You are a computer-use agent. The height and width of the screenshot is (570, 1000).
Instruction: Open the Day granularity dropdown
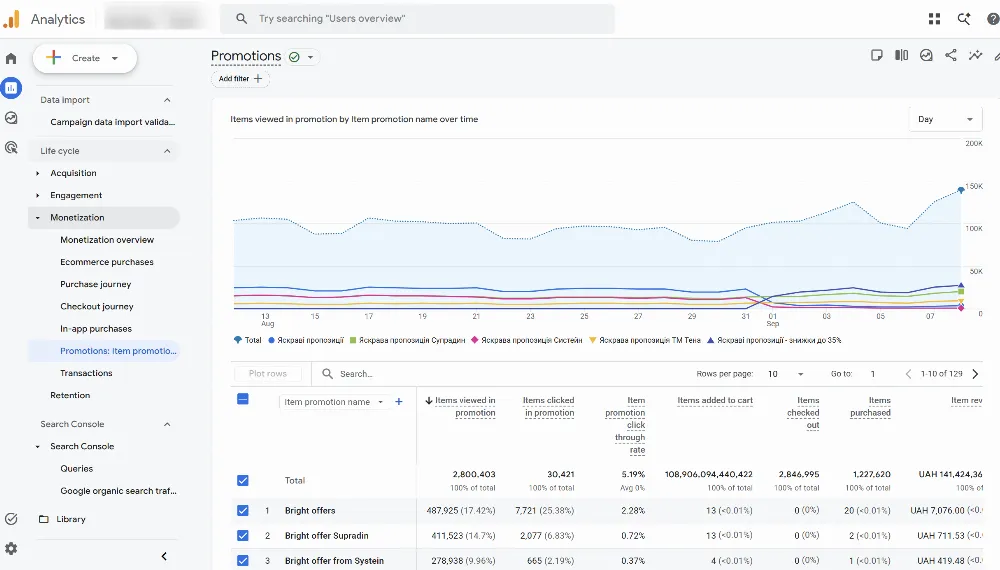pyautogui.click(x=945, y=119)
